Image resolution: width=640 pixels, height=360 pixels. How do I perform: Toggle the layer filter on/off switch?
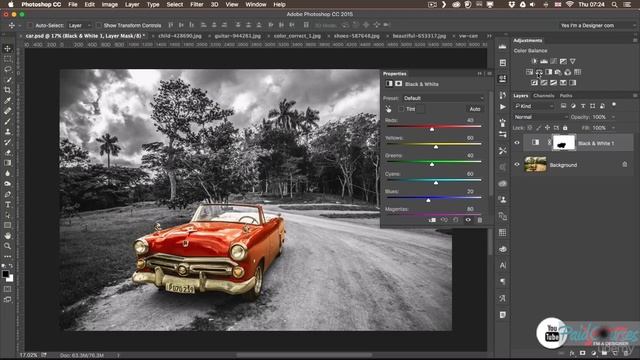[x=614, y=105]
